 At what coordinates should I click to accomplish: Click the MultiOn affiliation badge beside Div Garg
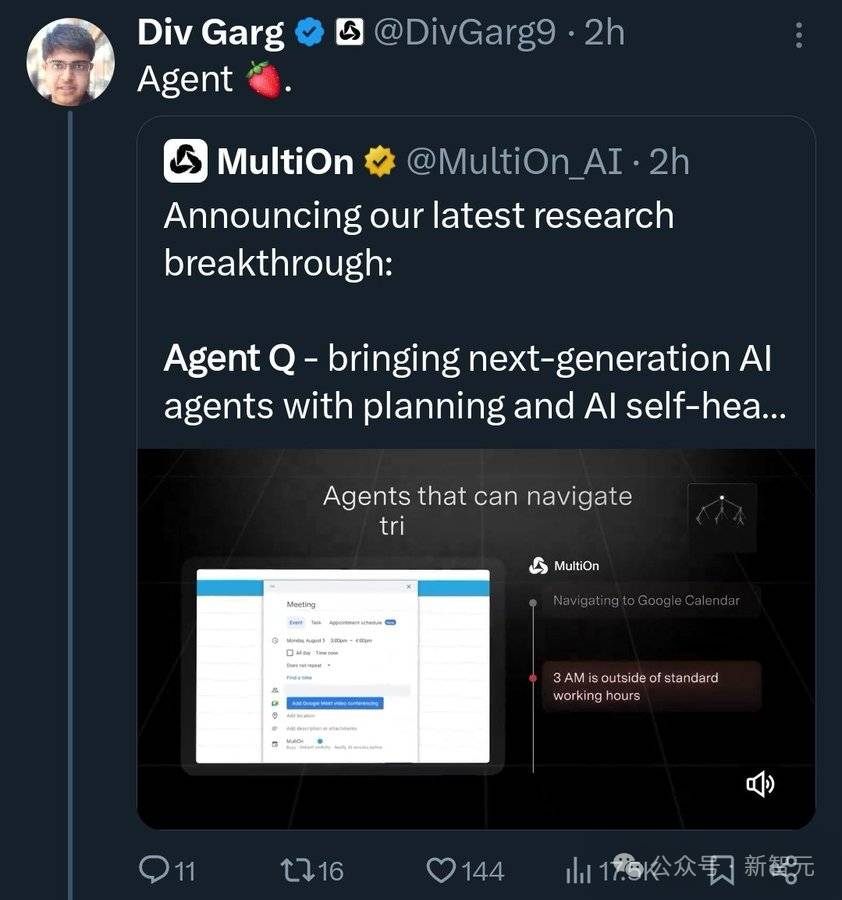[349, 33]
